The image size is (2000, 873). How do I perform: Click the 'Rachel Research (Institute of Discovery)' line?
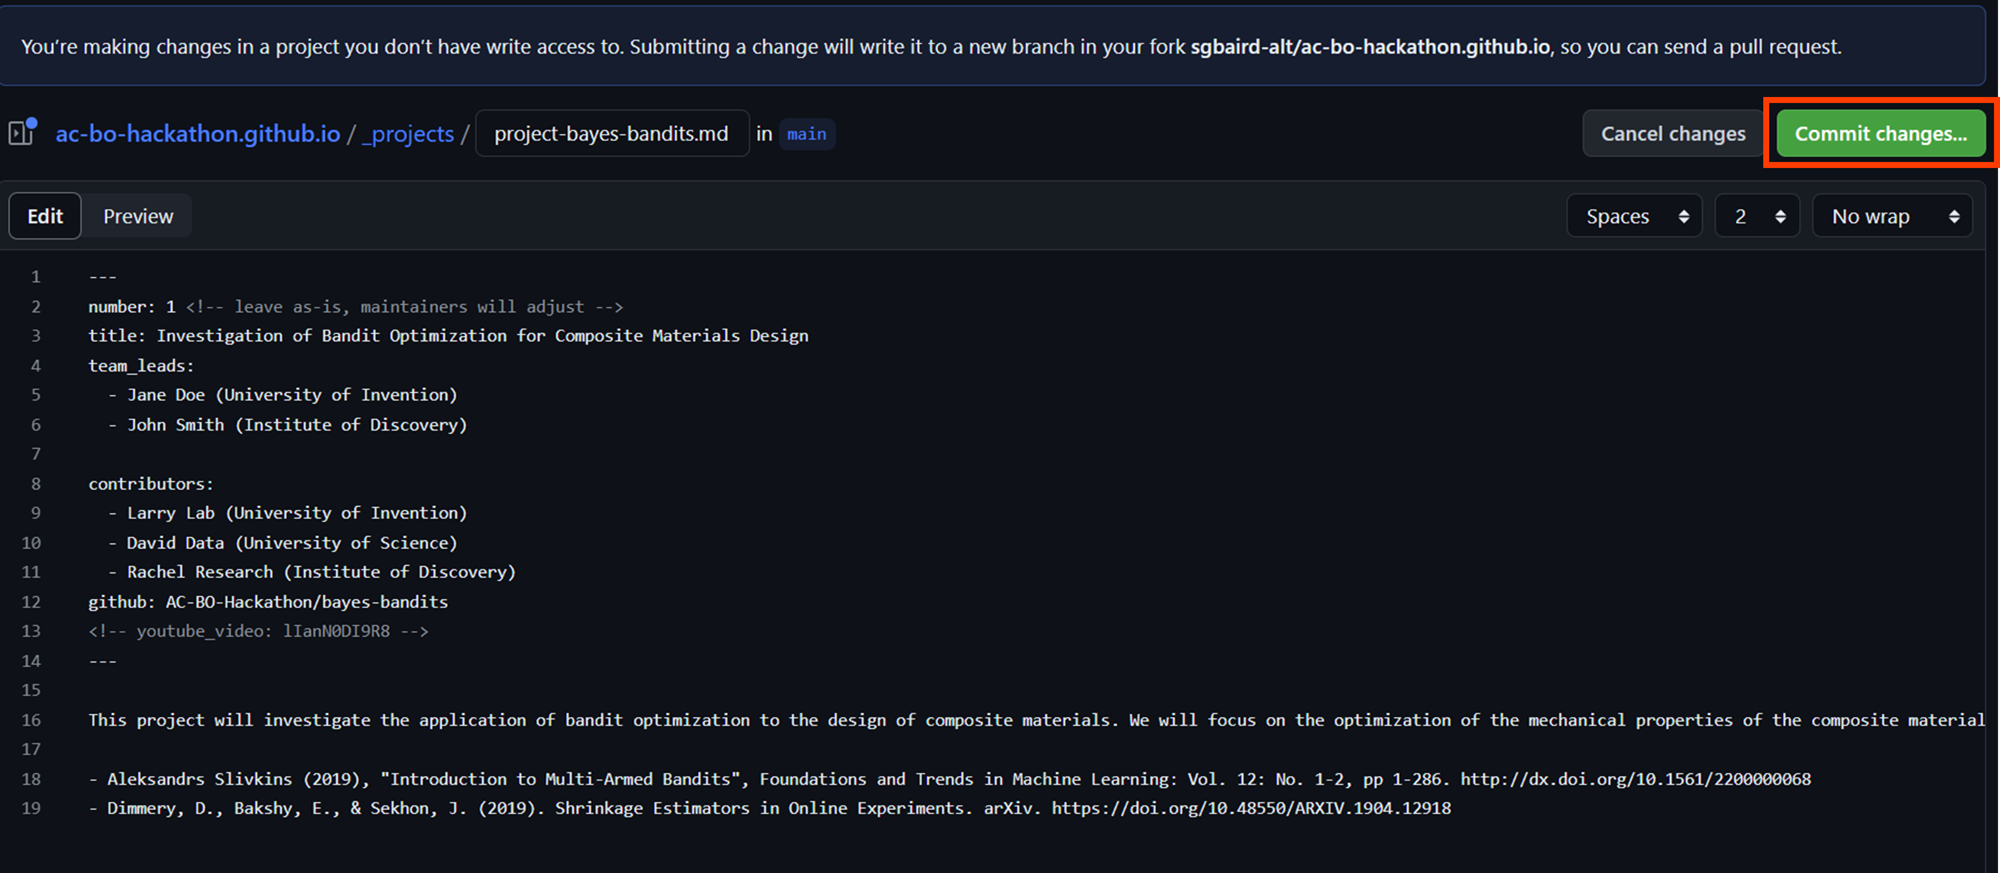click(x=312, y=572)
